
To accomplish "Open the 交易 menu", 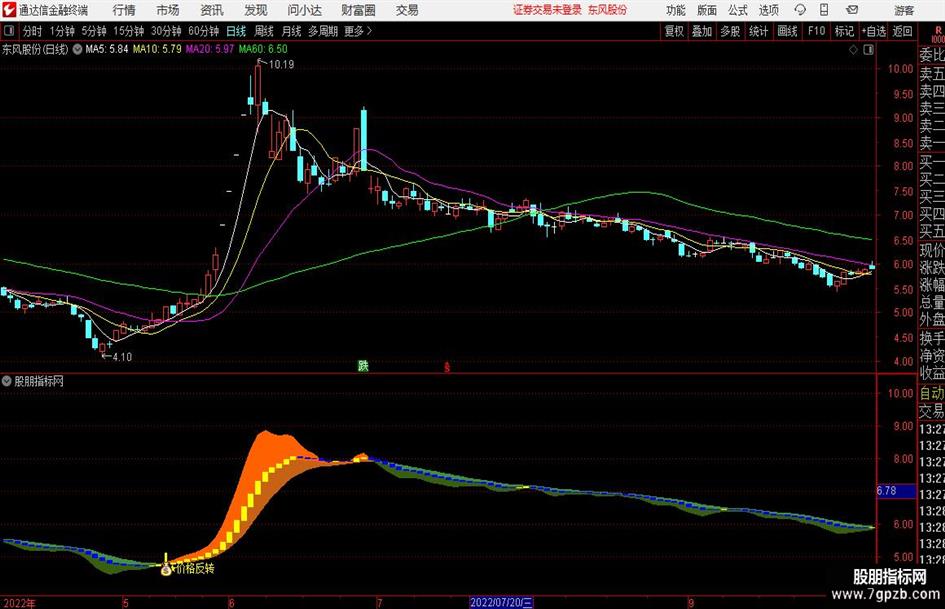I will click(407, 10).
